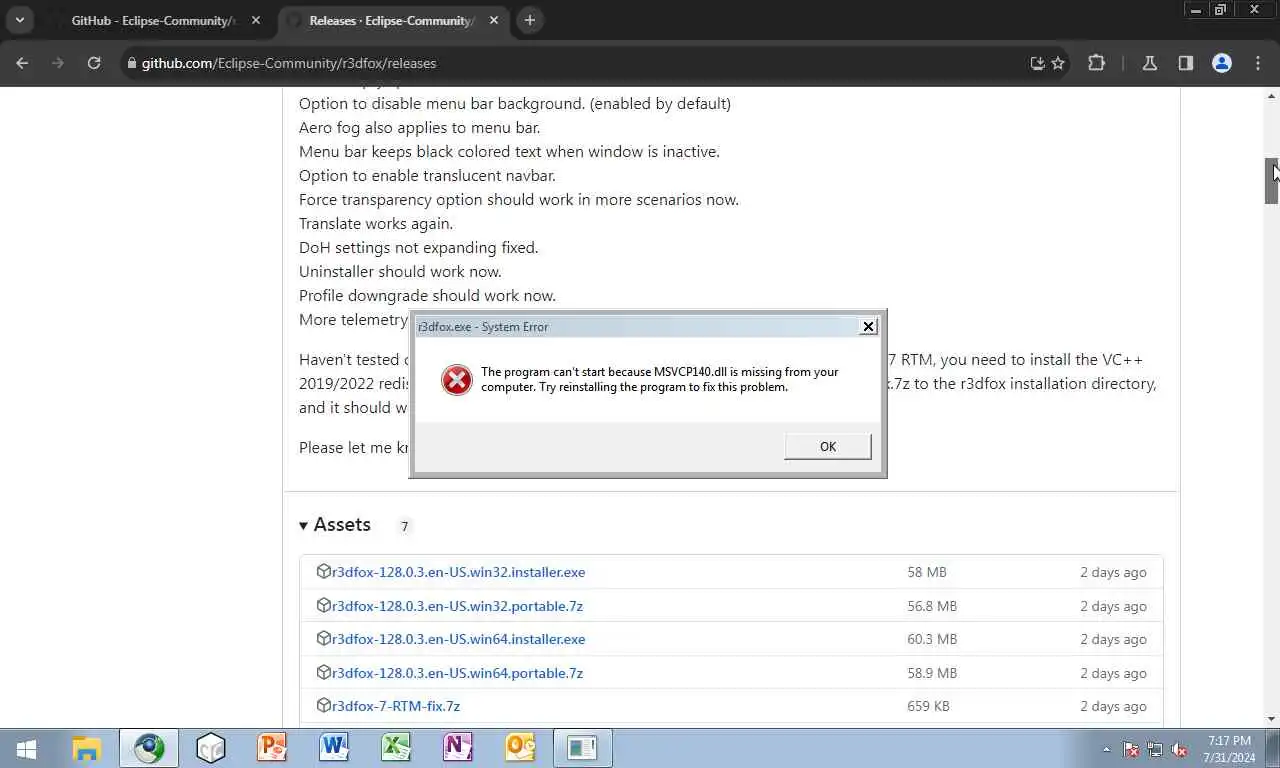Click the Assets count badge 7

tap(404, 526)
